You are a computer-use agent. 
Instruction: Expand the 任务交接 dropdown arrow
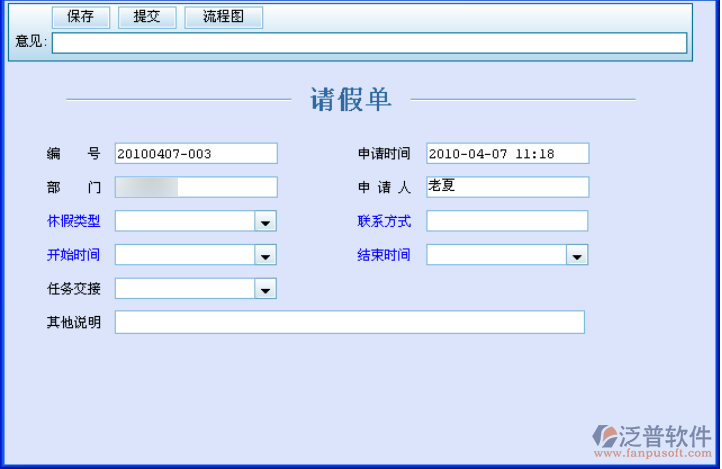click(x=265, y=290)
